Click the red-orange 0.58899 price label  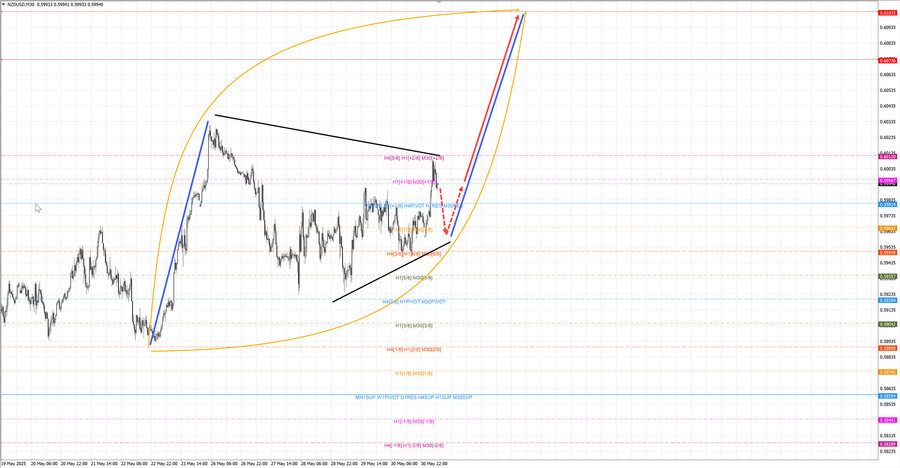(888, 348)
